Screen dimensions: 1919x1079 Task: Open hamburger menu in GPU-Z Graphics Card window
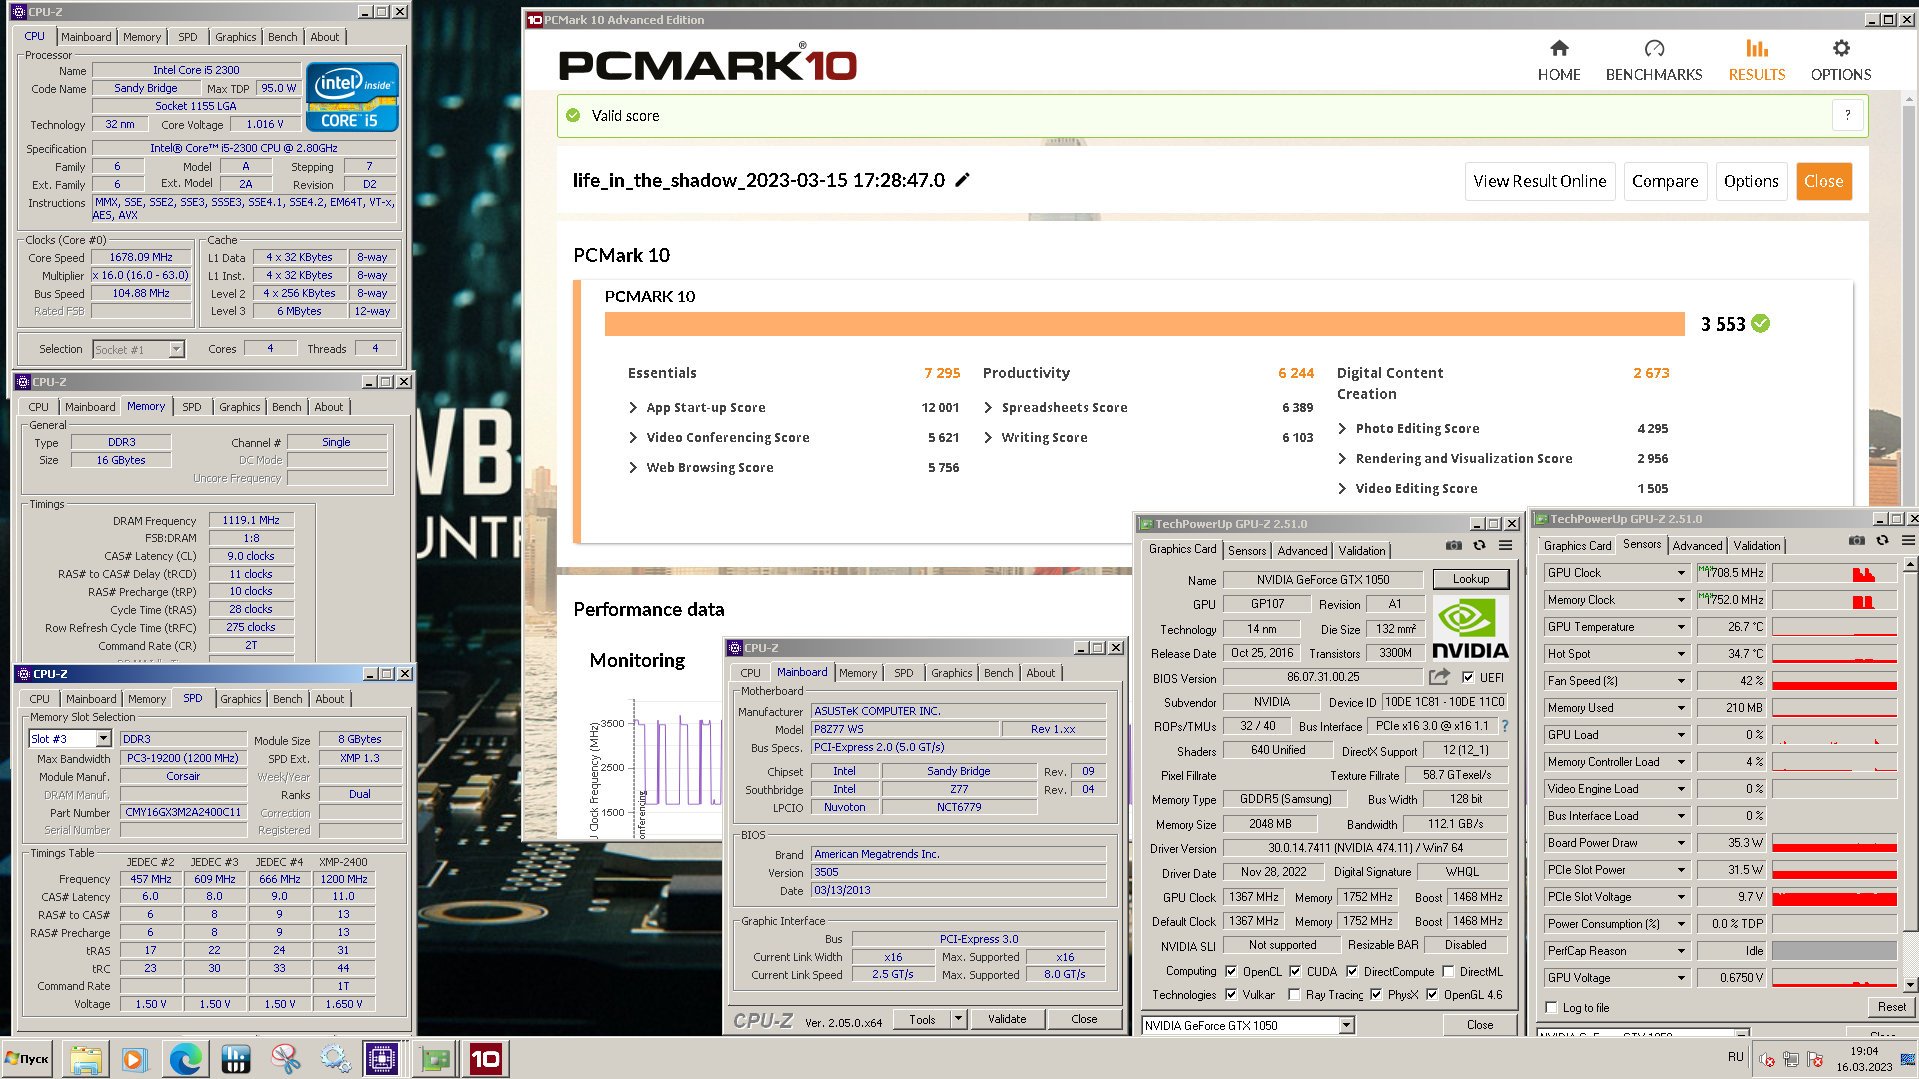[x=1505, y=546]
